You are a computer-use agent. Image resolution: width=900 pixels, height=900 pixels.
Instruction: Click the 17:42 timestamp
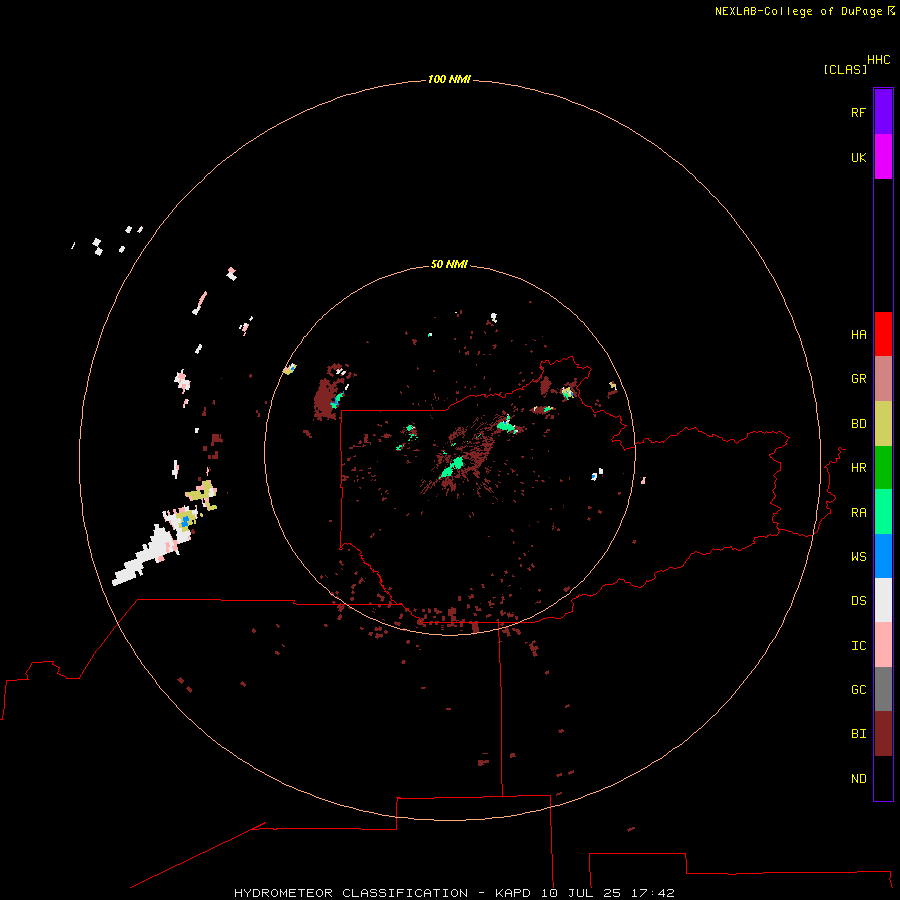pos(653,893)
